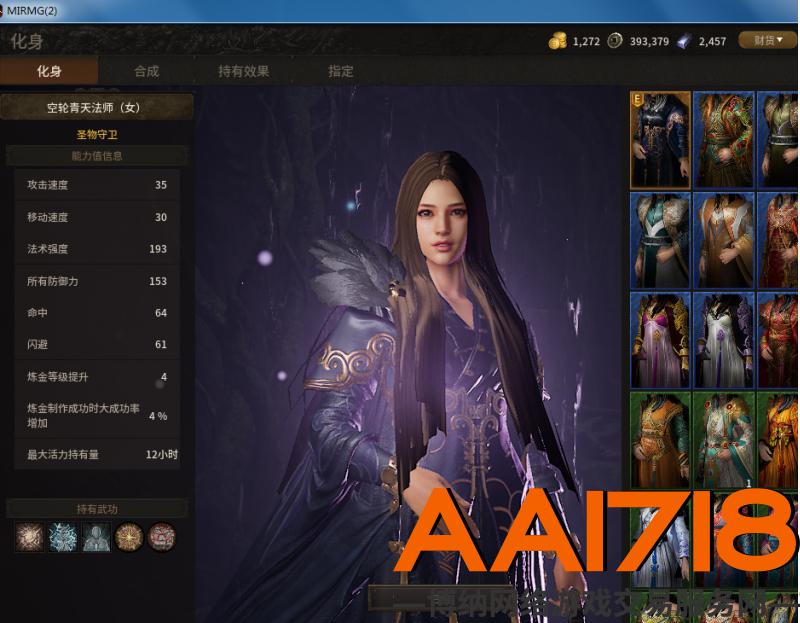Select the green-and-red patterned robe avatar thumbnail

click(x=723, y=140)
